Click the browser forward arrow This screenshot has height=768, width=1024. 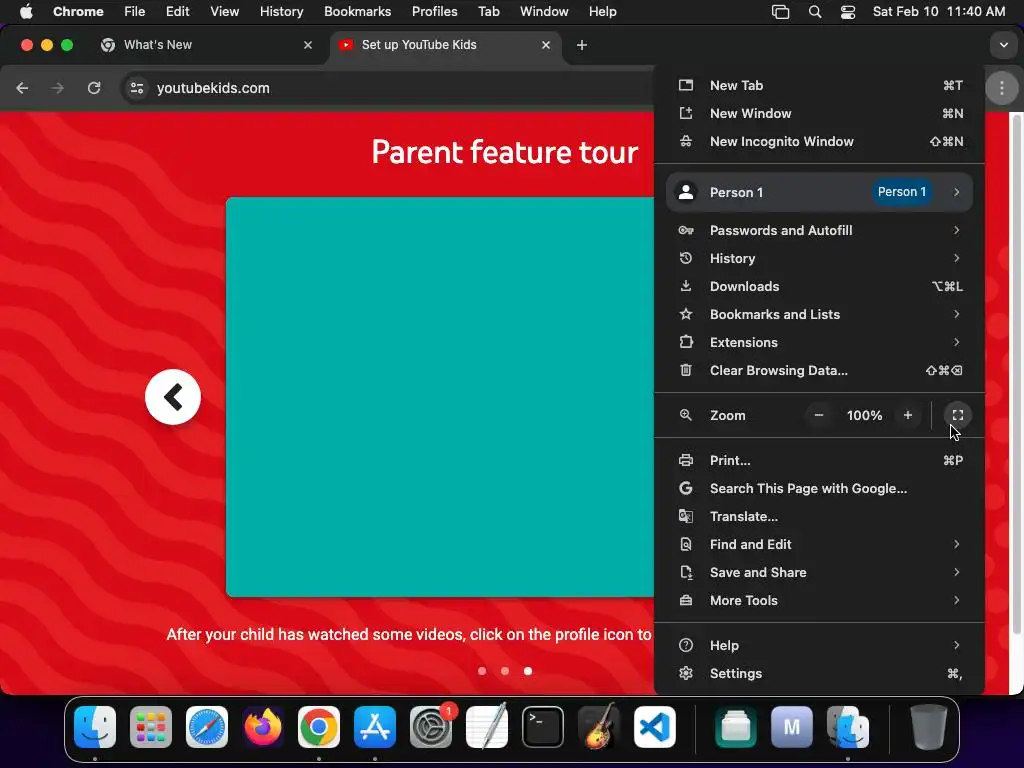58,88
